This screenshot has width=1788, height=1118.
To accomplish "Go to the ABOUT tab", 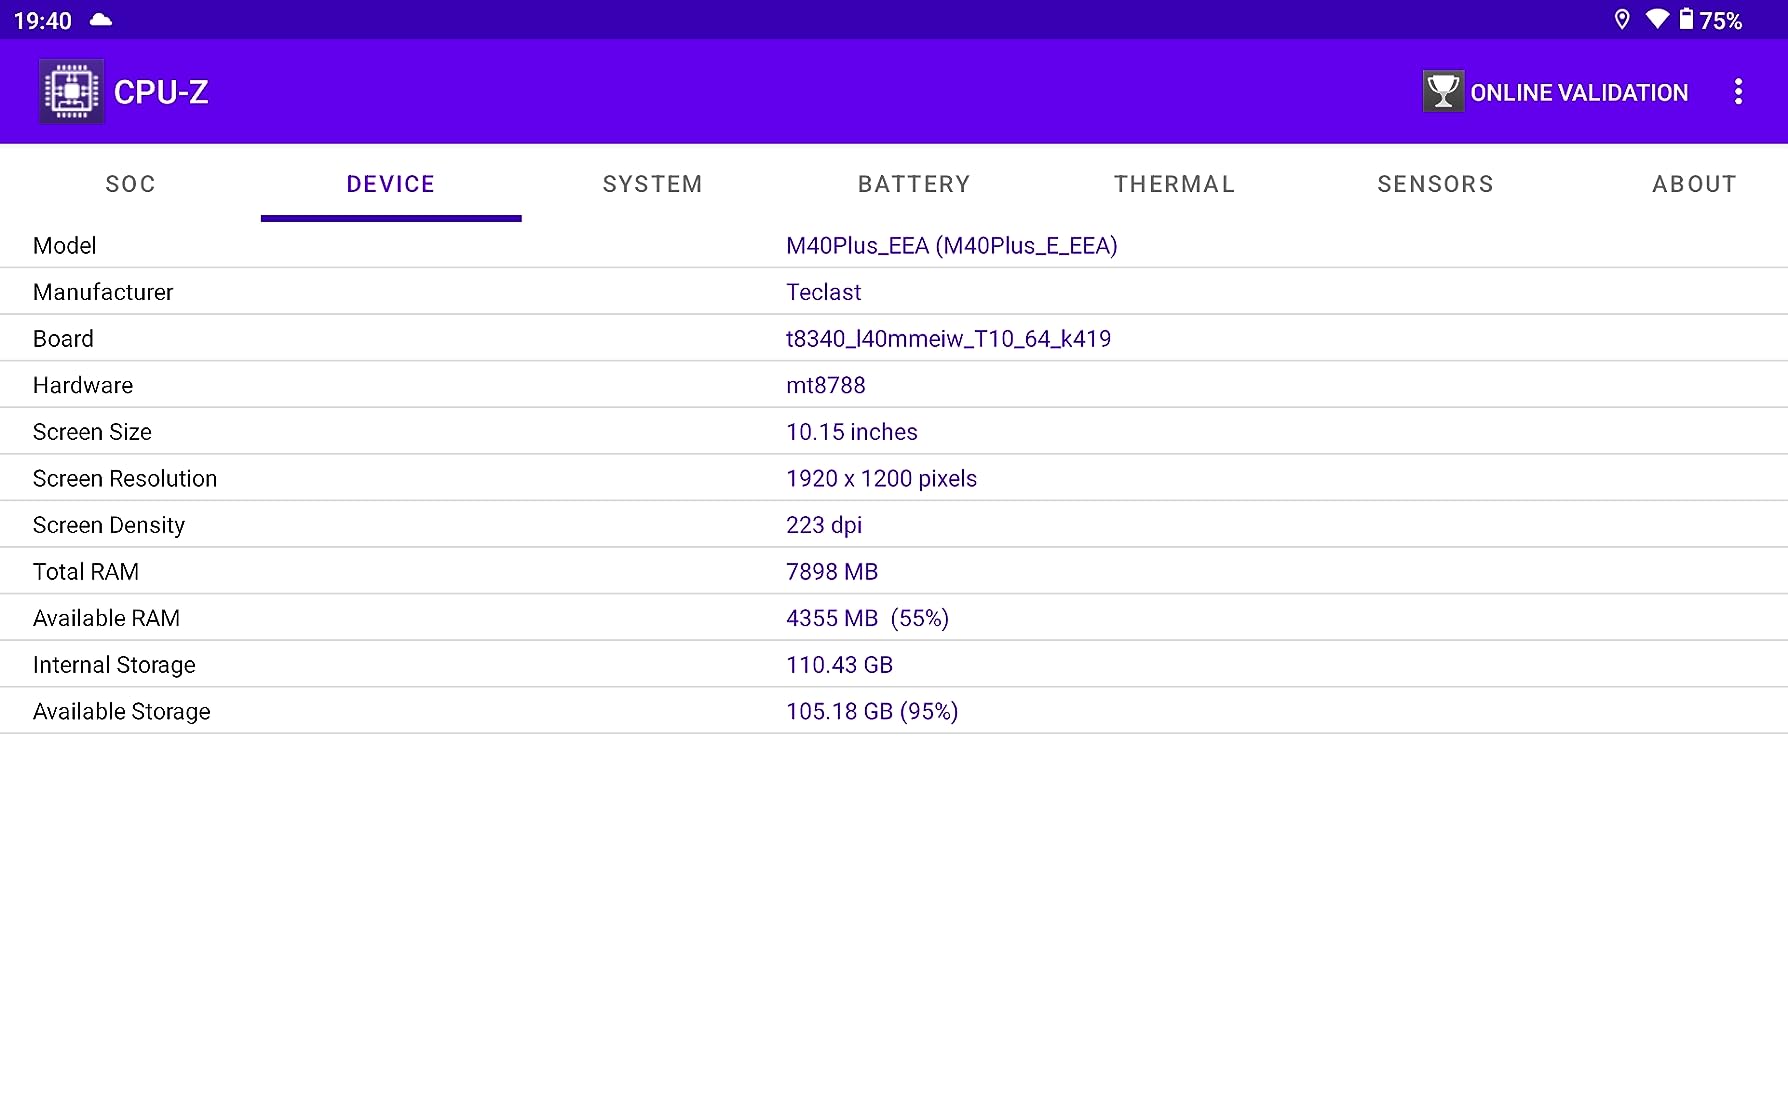I will coord(1694,184).
